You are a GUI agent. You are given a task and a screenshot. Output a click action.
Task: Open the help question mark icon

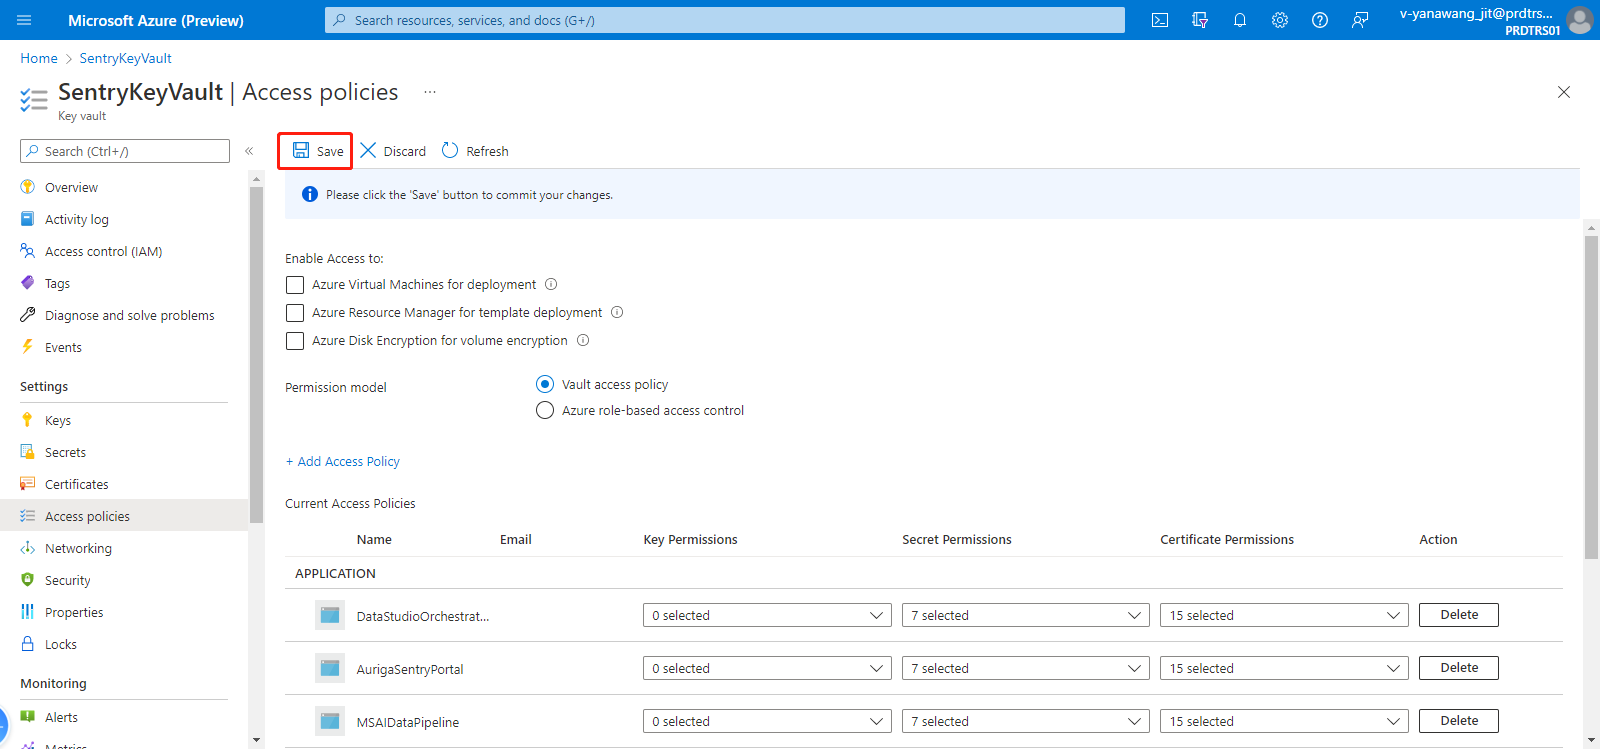1320,20
